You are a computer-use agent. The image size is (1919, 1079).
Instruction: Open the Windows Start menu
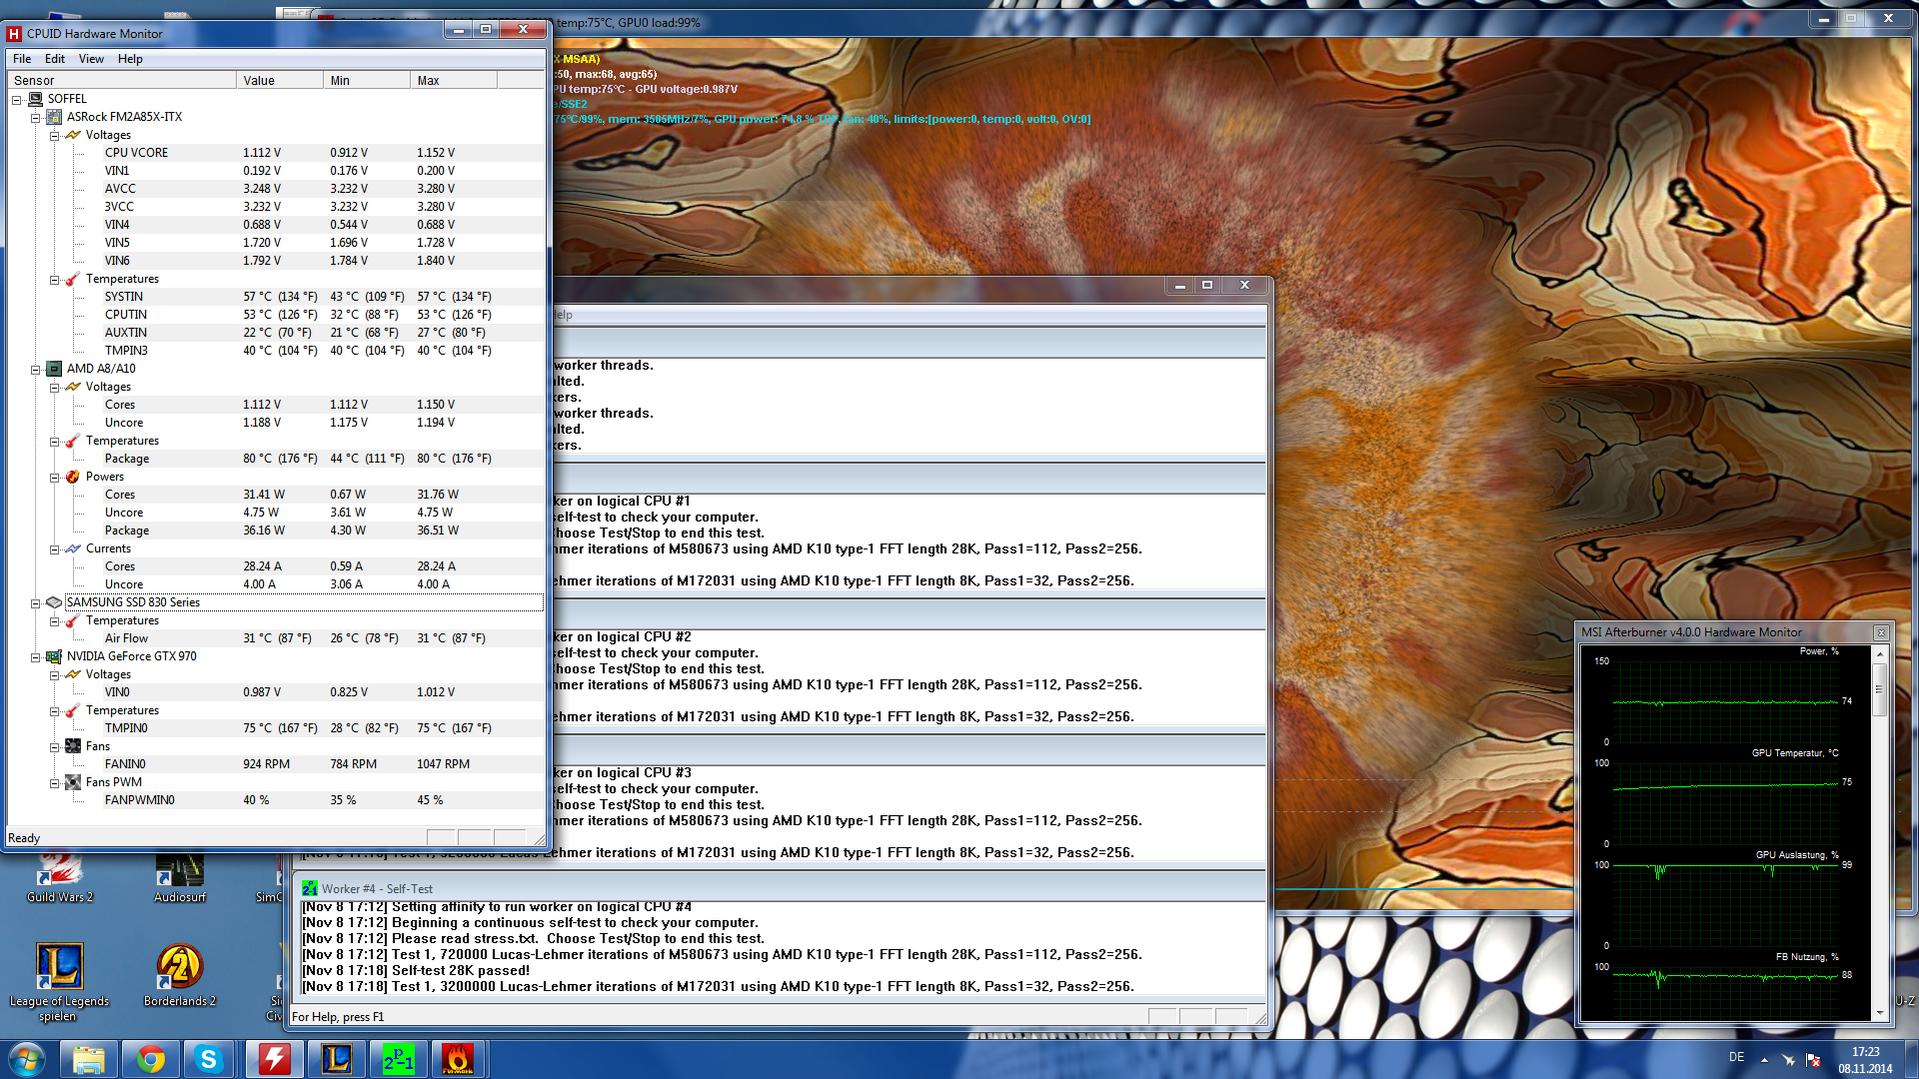point(27,1059)
